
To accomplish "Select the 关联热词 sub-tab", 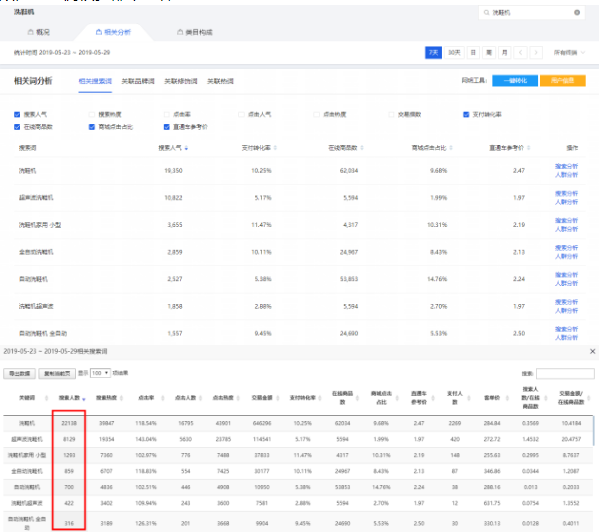I will pos(220,81).
